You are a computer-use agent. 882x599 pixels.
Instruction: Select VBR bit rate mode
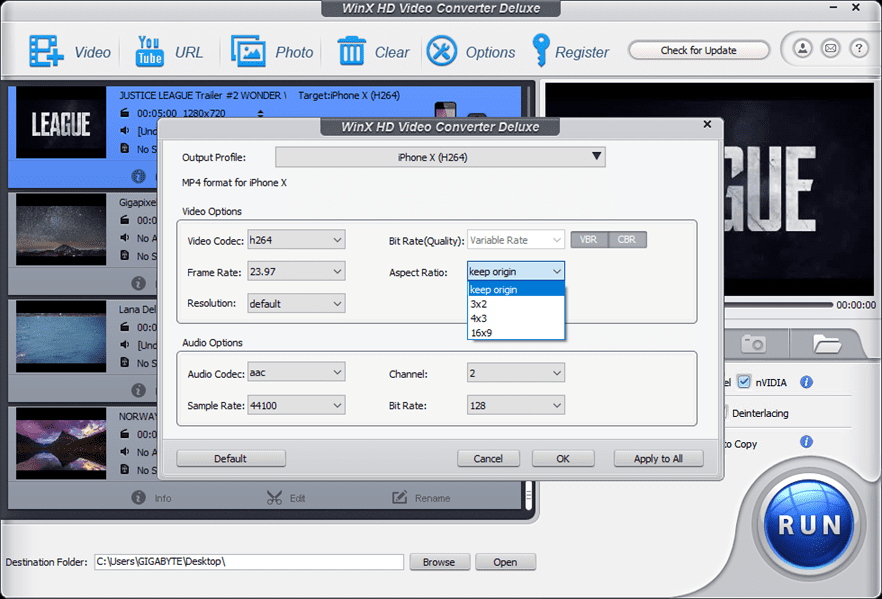[x=588, y=240]
